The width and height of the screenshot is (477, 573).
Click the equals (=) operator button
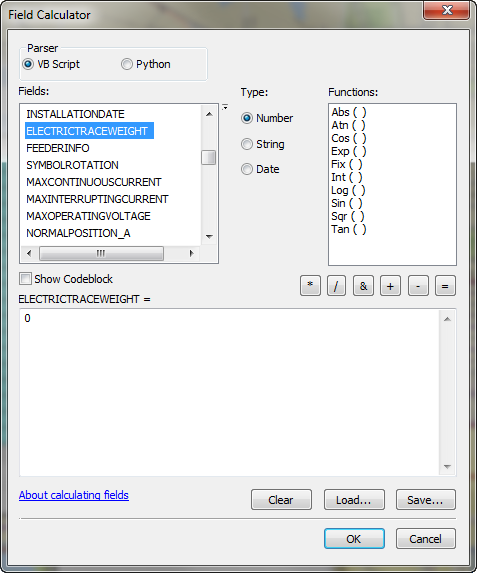(x=445, y=286)
